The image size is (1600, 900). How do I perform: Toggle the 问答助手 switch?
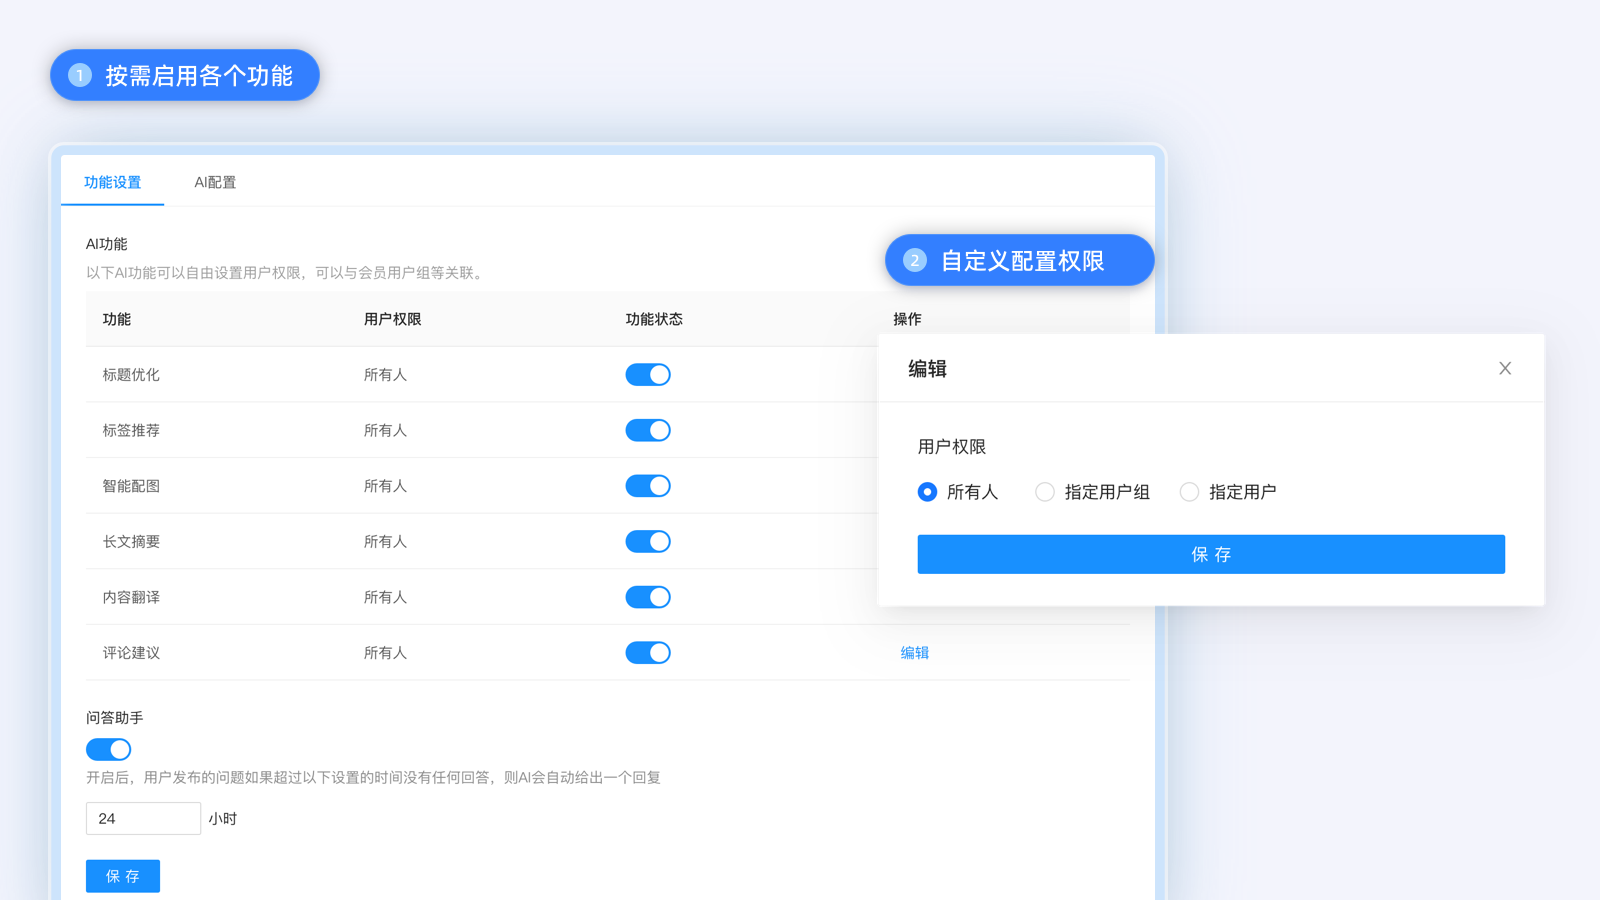click(x=108, y=749)
